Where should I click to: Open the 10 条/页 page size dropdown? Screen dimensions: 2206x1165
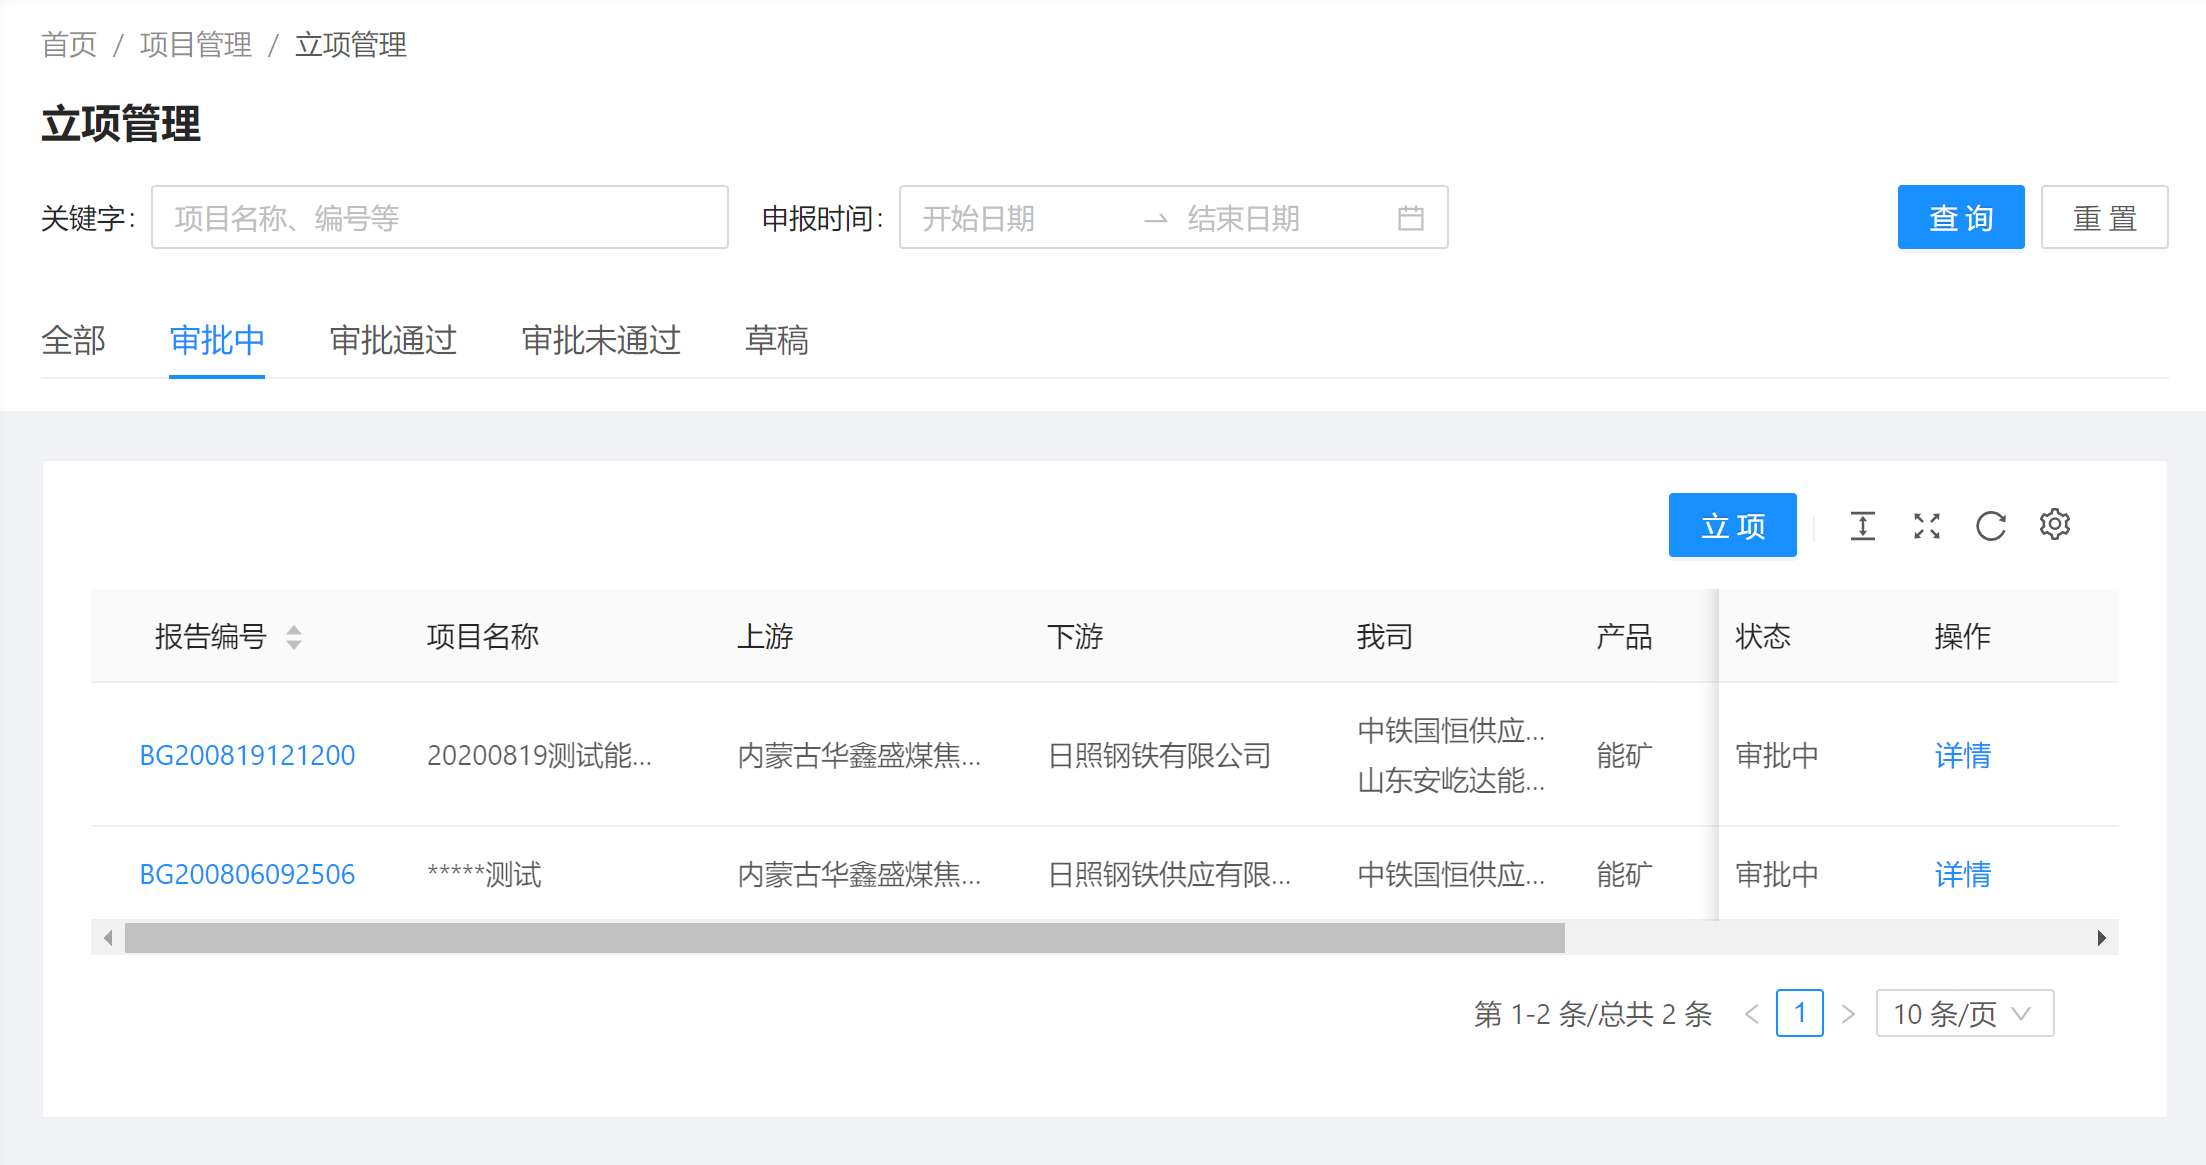[1964, 1014]
